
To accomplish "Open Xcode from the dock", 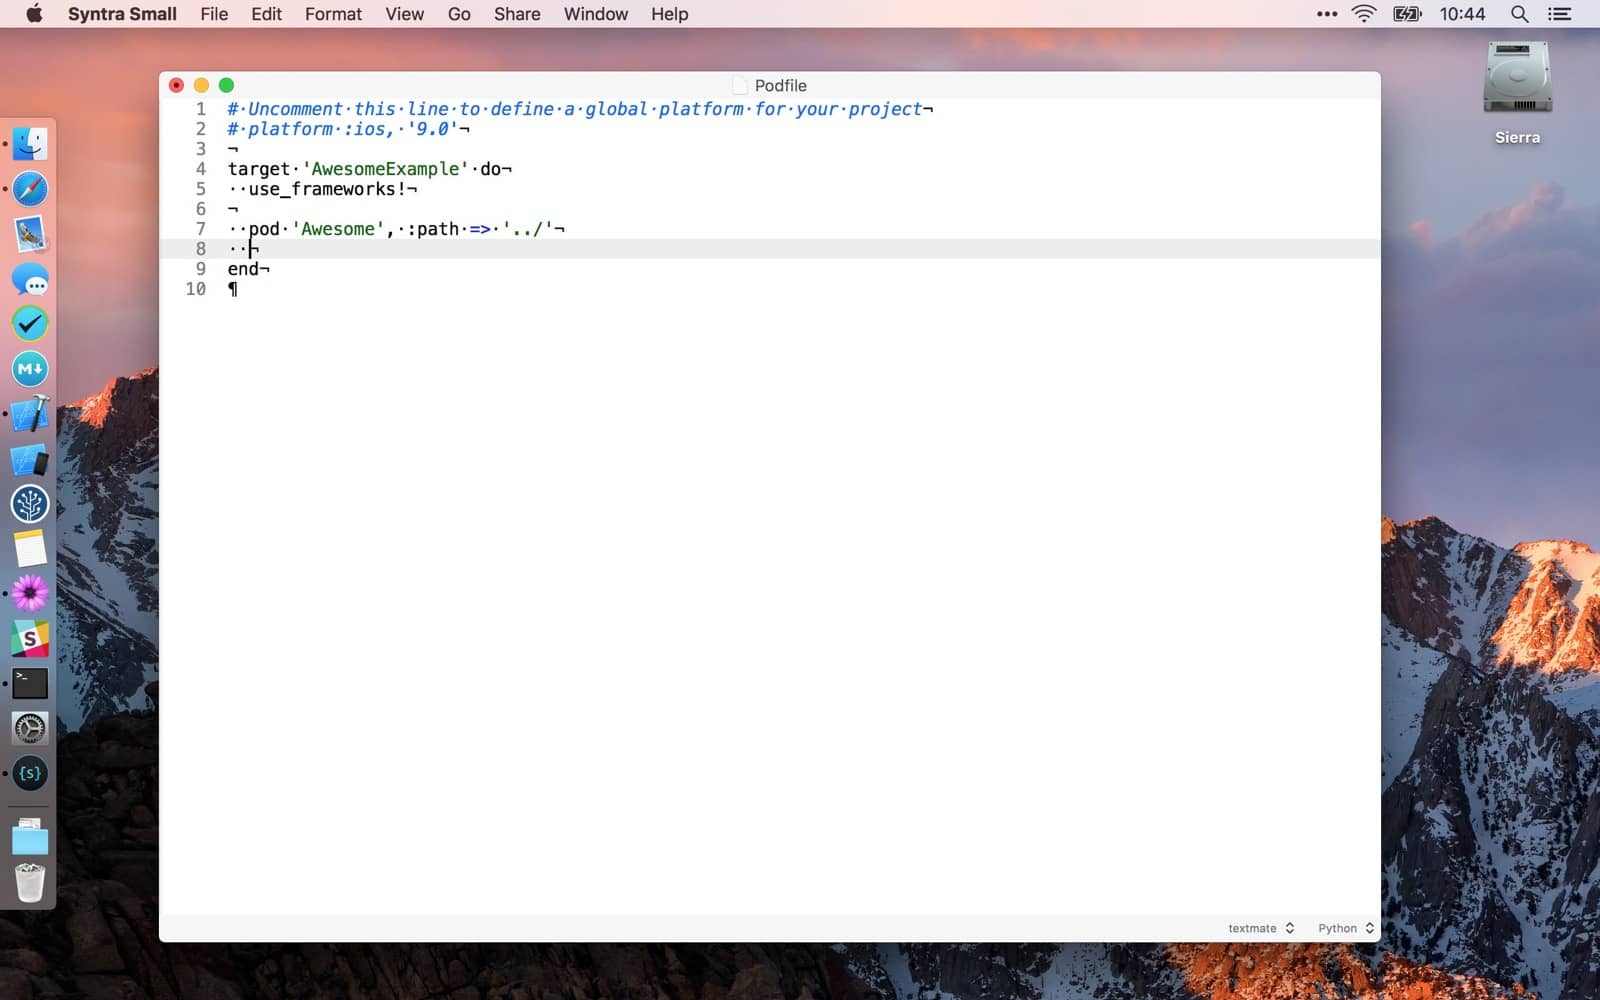I will [30, 414].
